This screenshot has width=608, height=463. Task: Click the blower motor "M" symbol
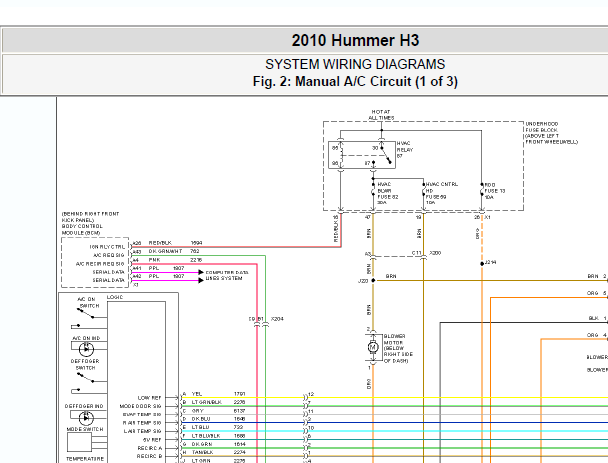[x=373, y=347]
